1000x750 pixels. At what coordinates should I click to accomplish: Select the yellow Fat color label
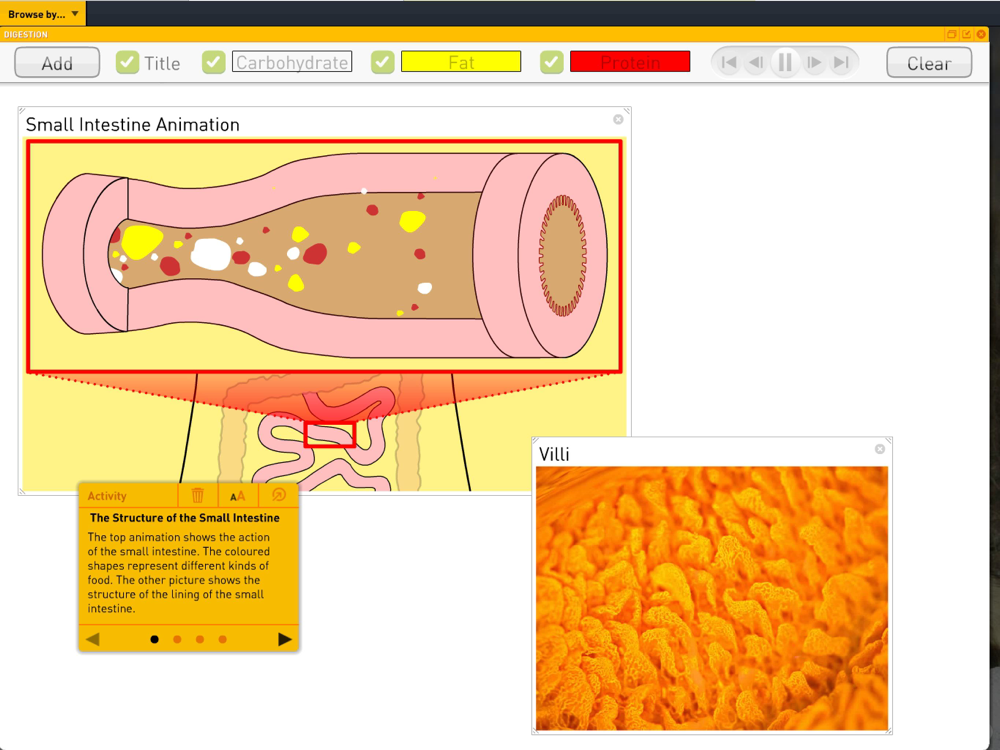tap(461, 62)
